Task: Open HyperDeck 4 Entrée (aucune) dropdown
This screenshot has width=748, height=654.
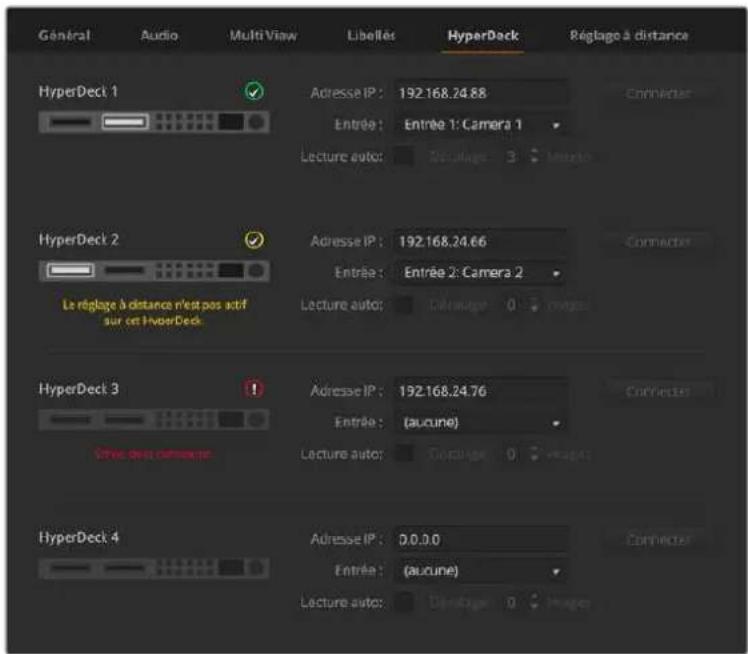Action: click(x=481, y=571)
